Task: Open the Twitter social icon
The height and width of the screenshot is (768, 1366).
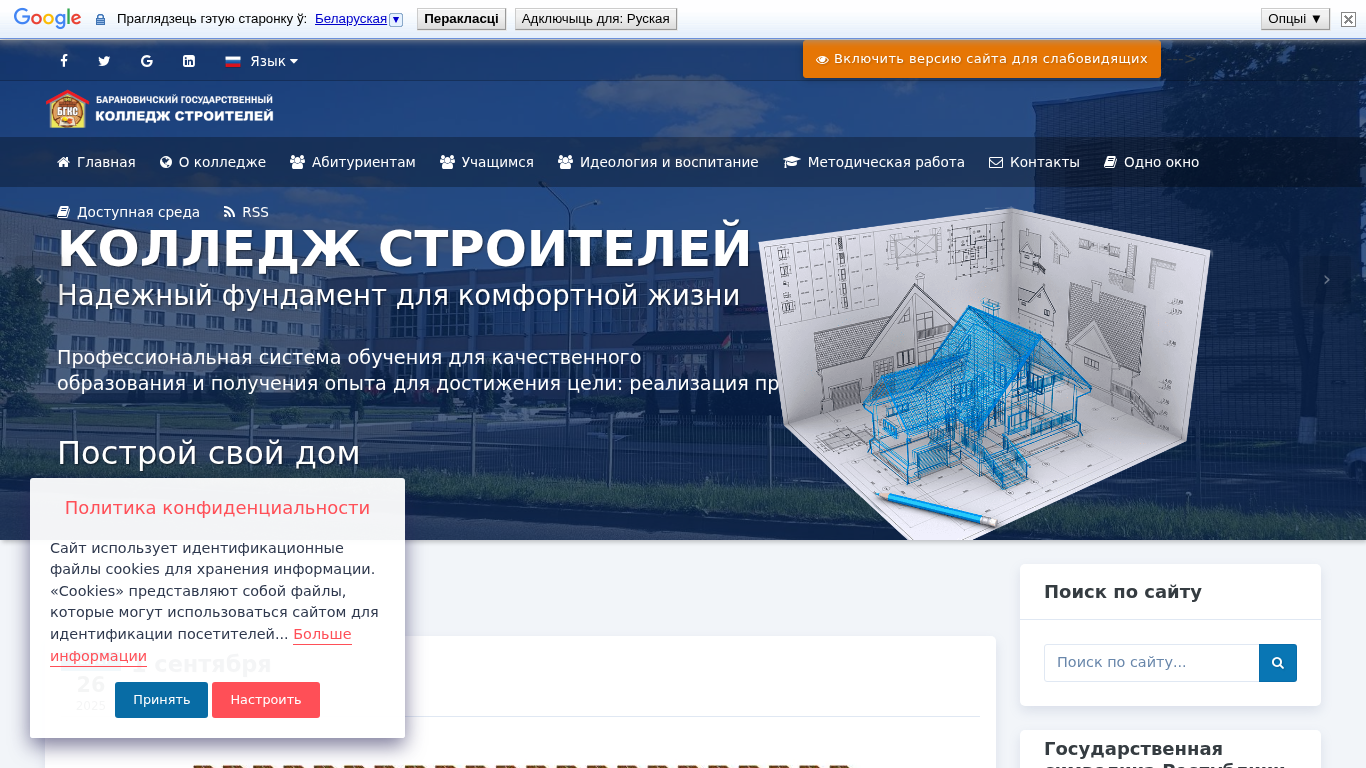Action: pyautogui.click(x=104, y=61)
